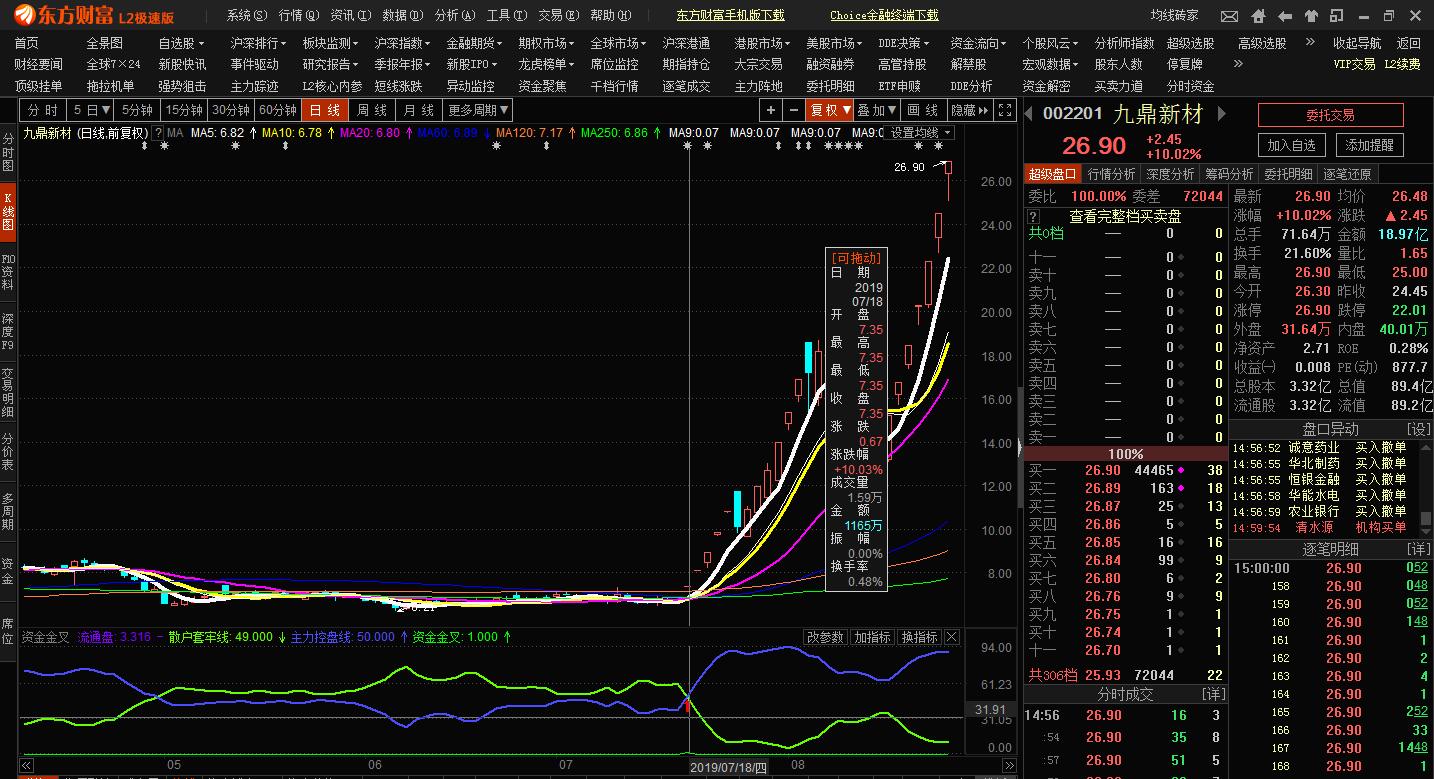Click 查看完整档买卖盘 link
This screenshot has height=779, width=1434.
coord(1125,216)
